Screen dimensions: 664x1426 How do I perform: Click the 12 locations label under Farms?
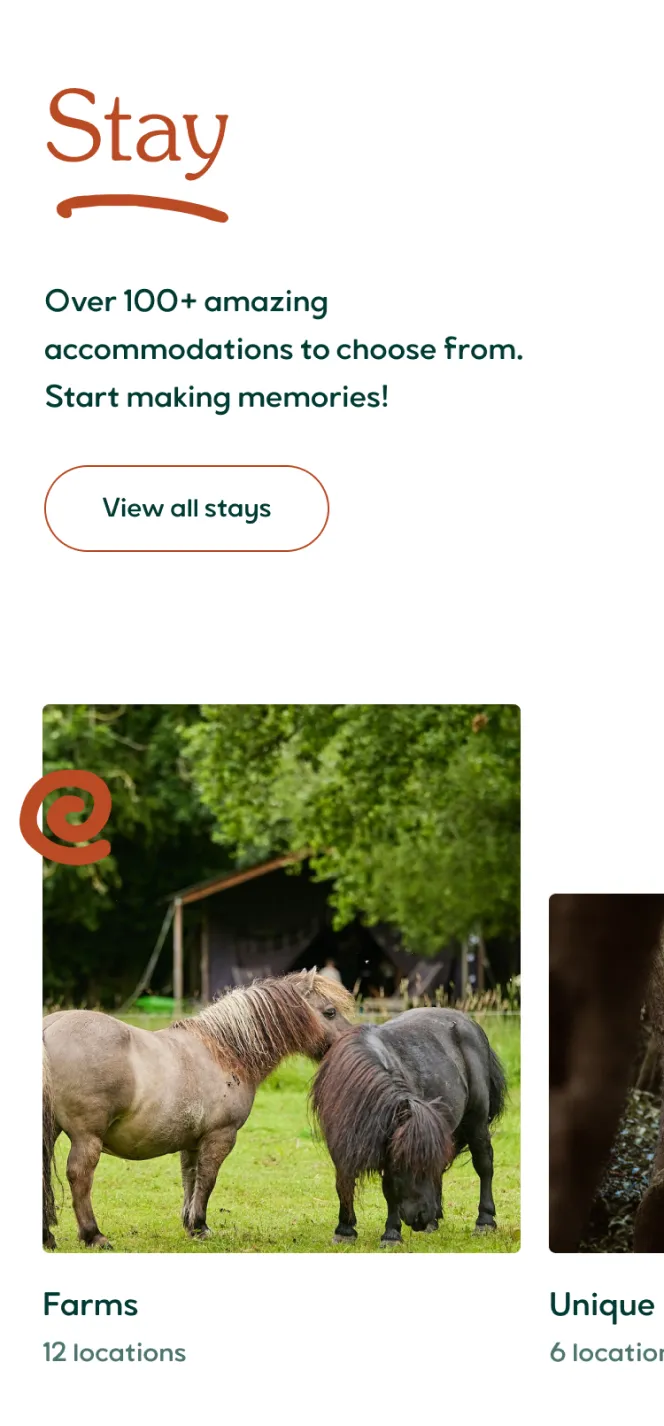point(114,1353)
